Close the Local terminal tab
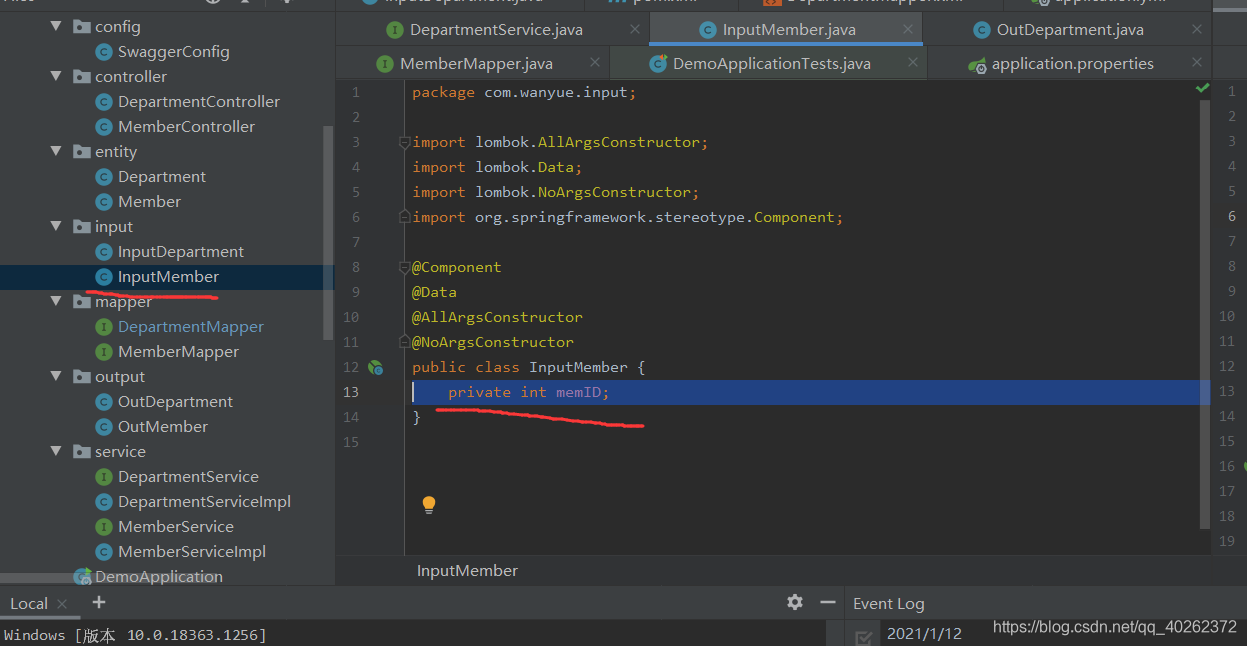Image resolution: width=1247 pixels, height=646 pixels. point(62,604)
